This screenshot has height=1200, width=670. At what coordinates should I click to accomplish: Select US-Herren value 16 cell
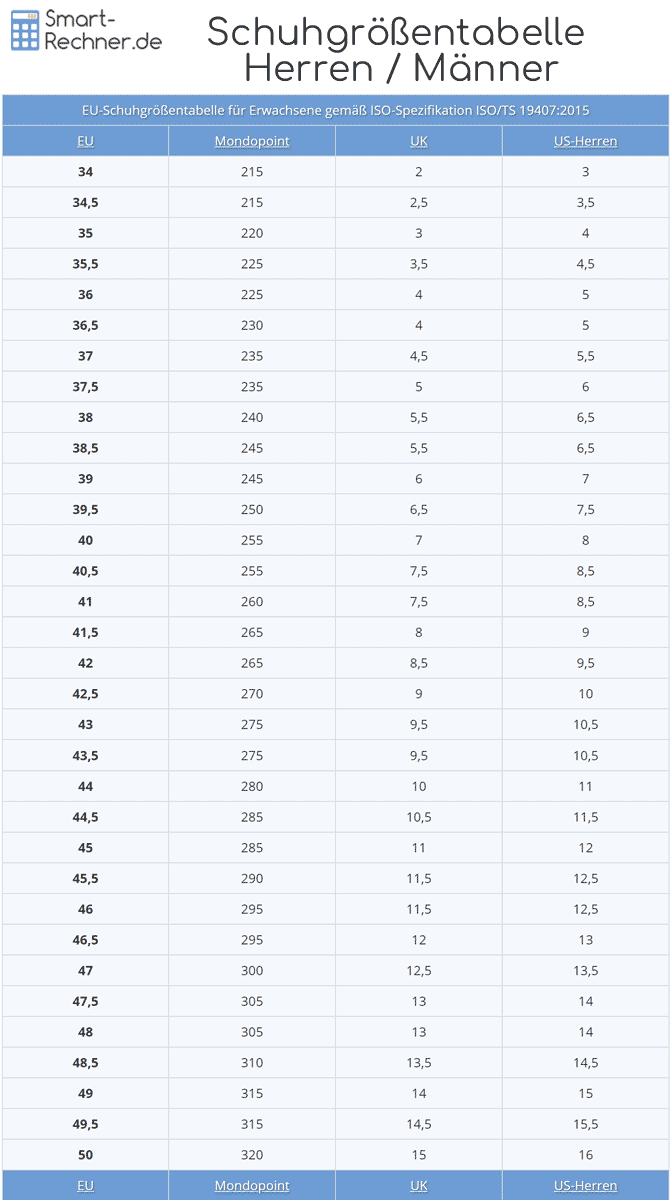coord(585,1155)
